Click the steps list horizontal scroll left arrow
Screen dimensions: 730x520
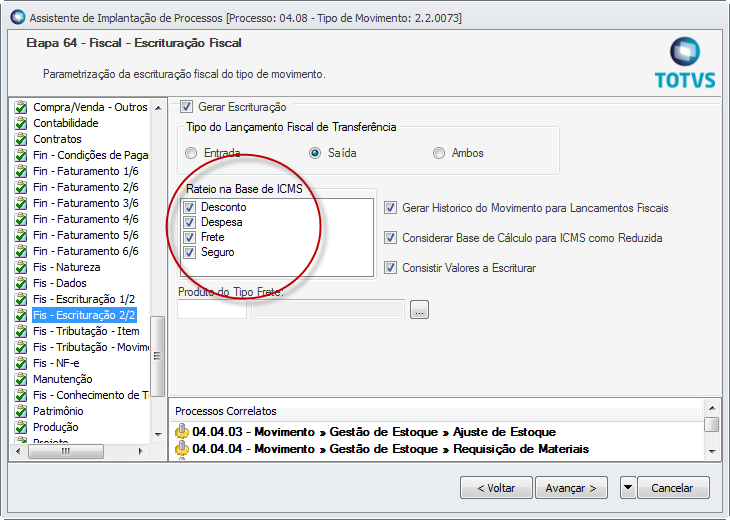click(19, 451)
